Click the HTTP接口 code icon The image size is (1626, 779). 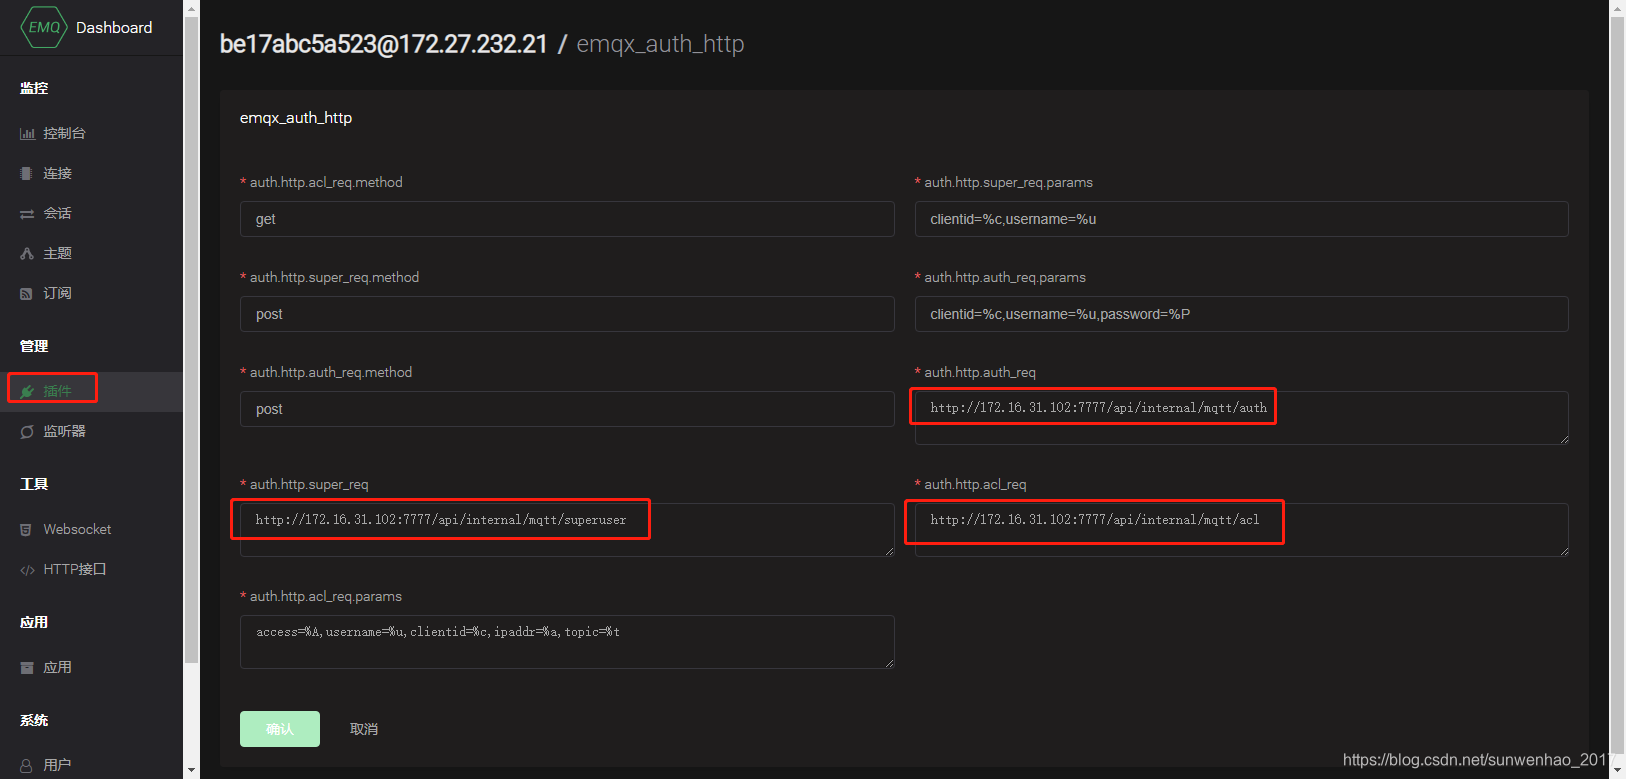pyautogui.click(x=27, y=570)
